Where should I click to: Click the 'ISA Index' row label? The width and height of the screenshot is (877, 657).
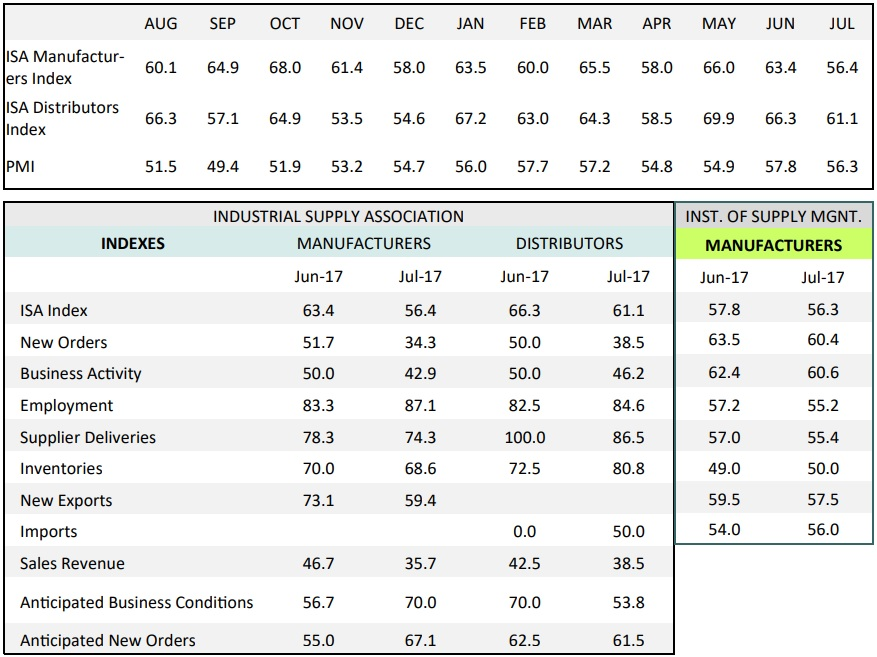(x=54, y=310)
